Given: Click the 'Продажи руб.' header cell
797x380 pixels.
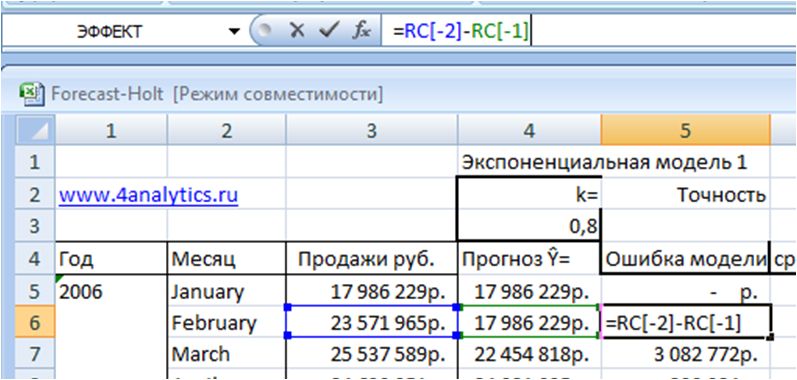Looking at the screenshot, I should (372, 259).
